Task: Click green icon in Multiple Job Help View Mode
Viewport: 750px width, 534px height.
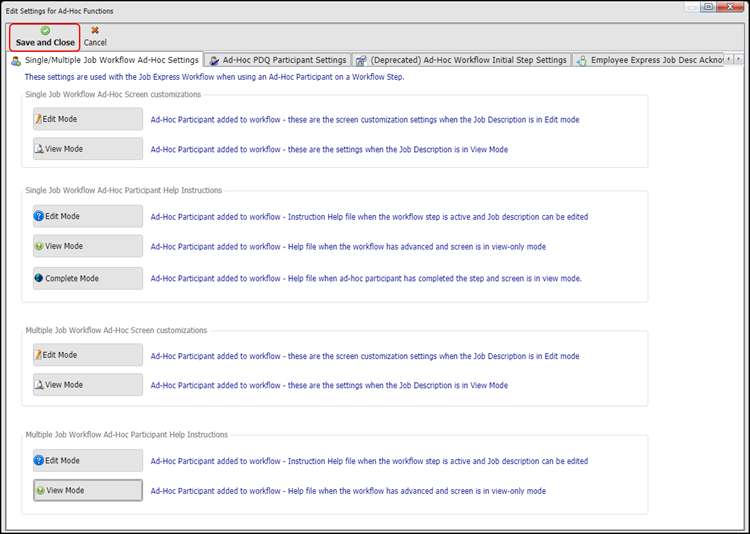Action: coord(41,490)
